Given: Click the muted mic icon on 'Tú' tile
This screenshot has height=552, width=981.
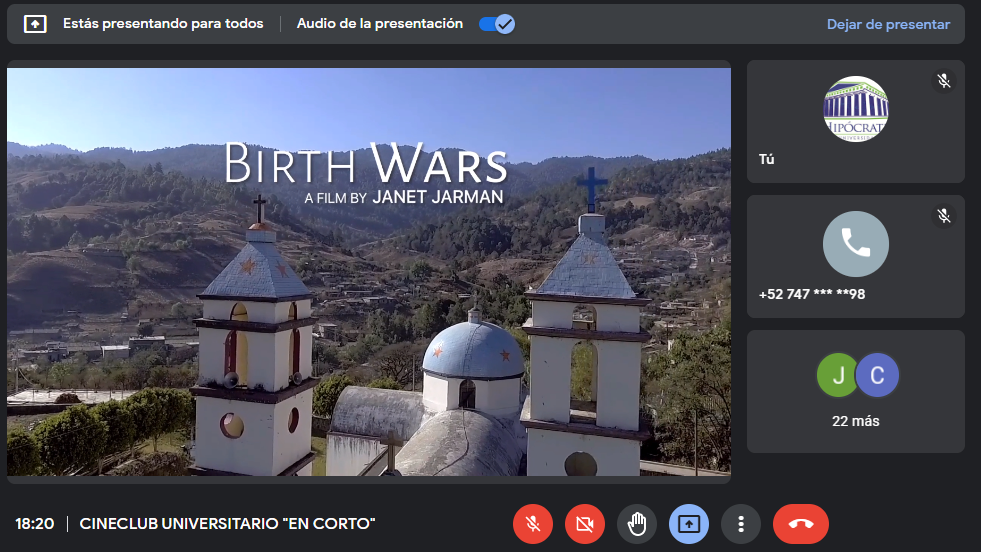Looking at the screenshot, I should (x=943, y=81).
